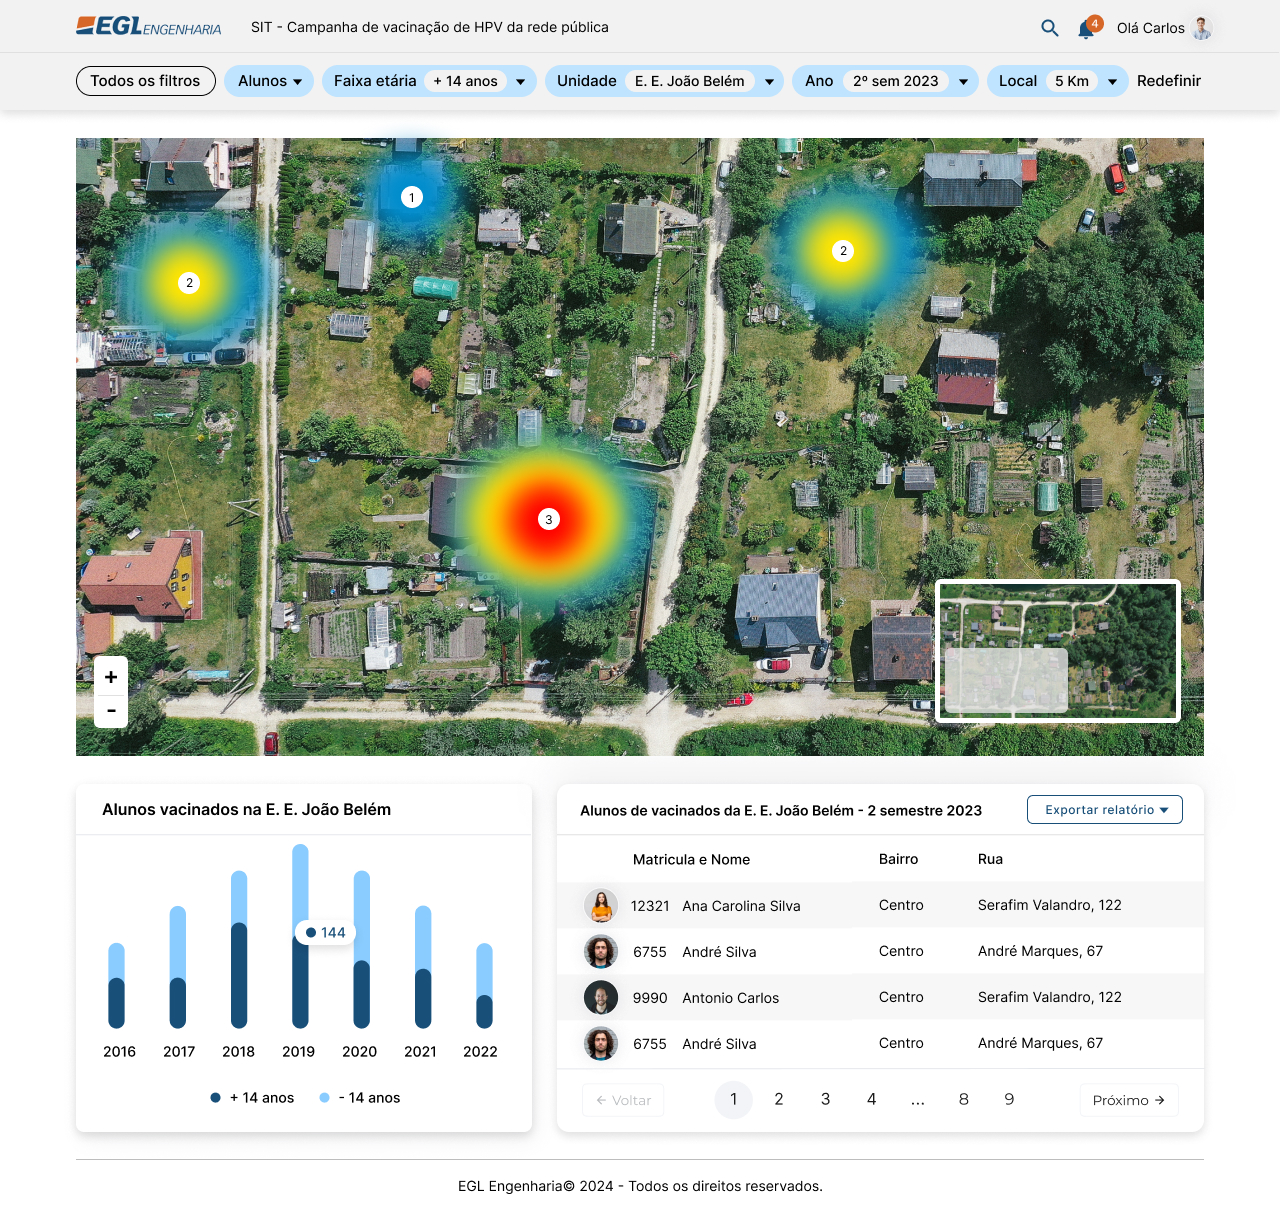1280x1213 pixels.
Task: Select page 9 in pagination
Action: 1009,1099
